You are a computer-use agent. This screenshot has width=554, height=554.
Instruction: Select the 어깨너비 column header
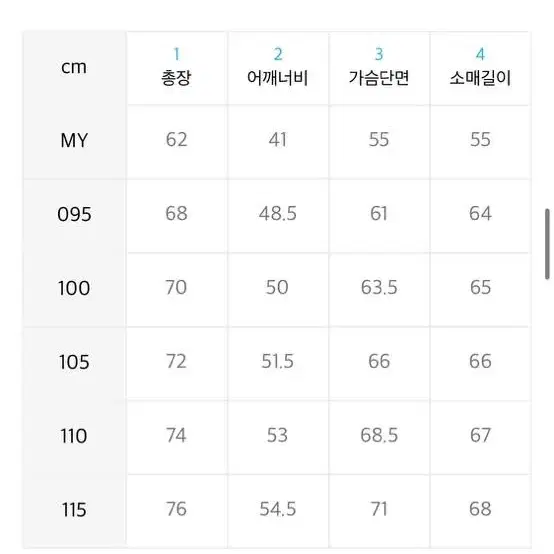(x=278, y=68)
